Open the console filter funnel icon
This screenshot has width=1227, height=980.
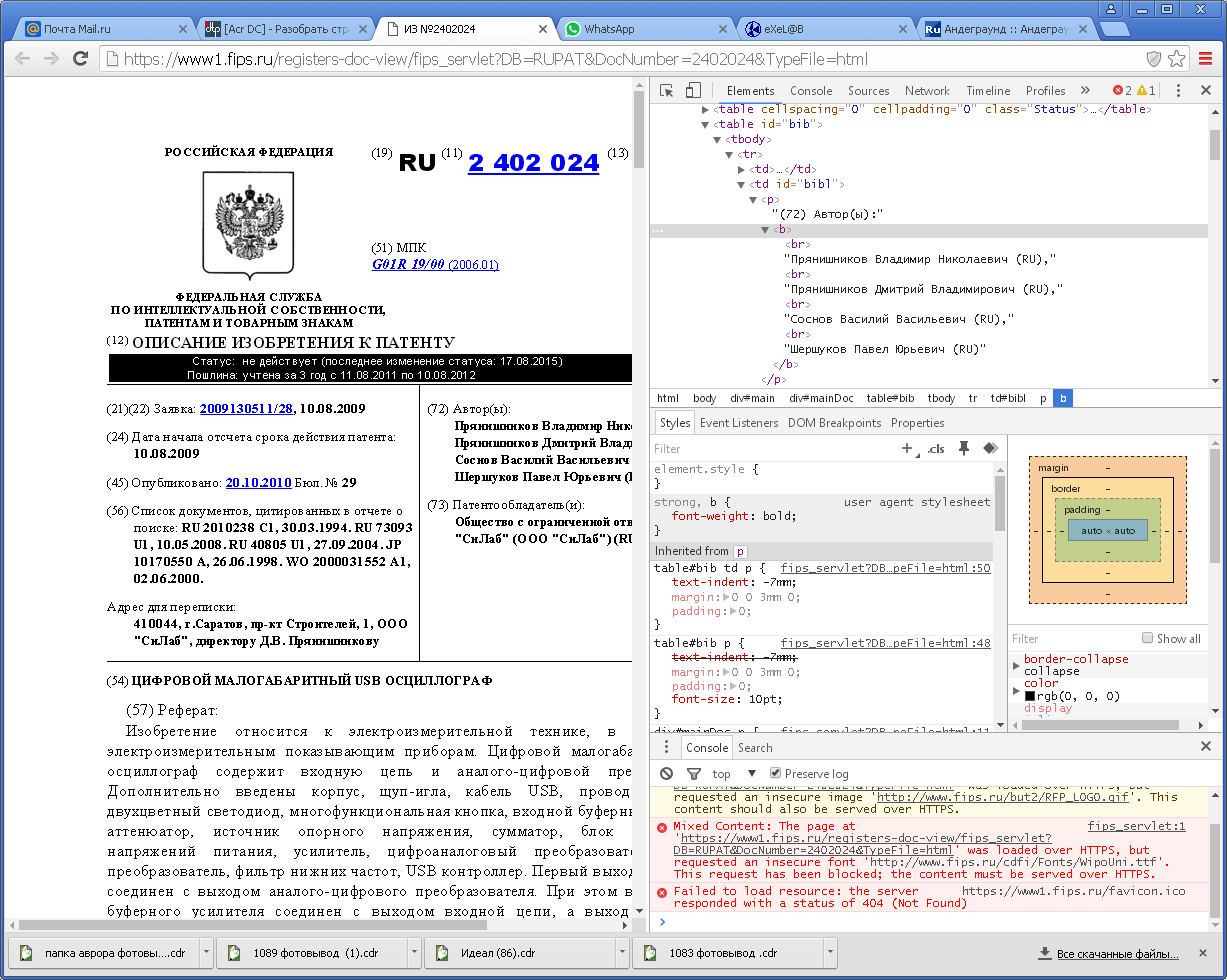(694, 773)
